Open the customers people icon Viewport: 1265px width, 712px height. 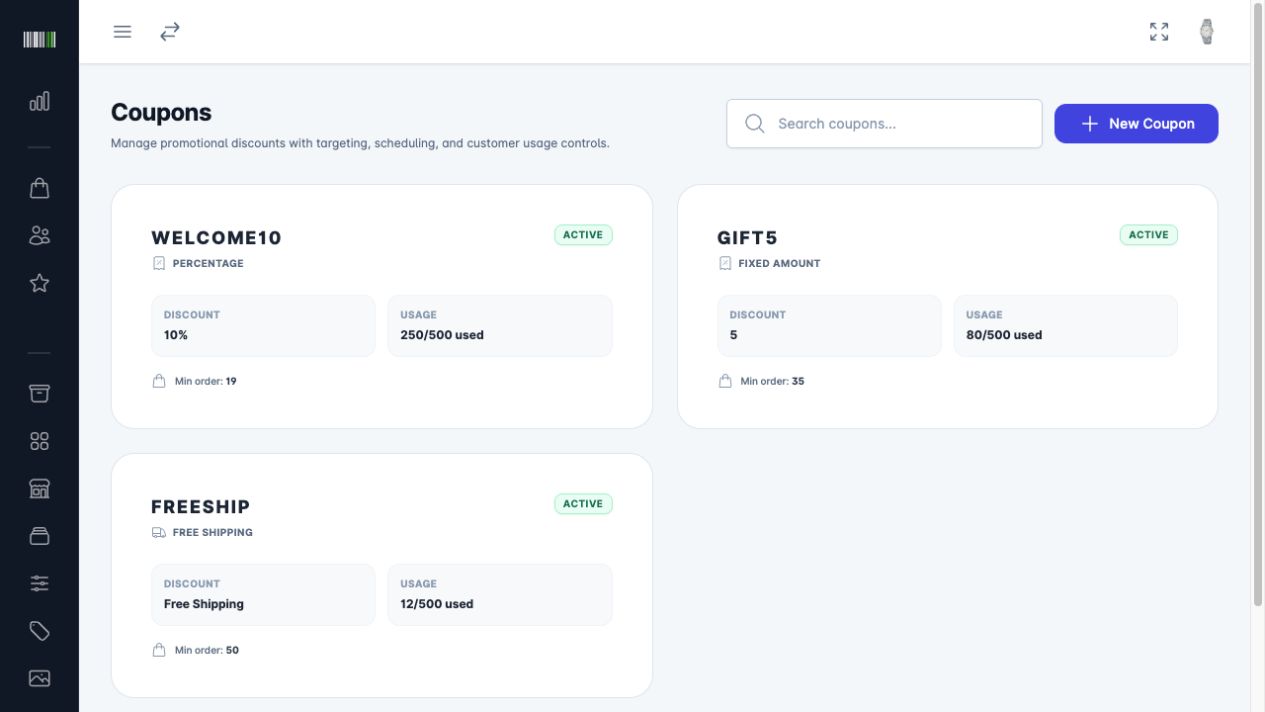coord(39,236)
